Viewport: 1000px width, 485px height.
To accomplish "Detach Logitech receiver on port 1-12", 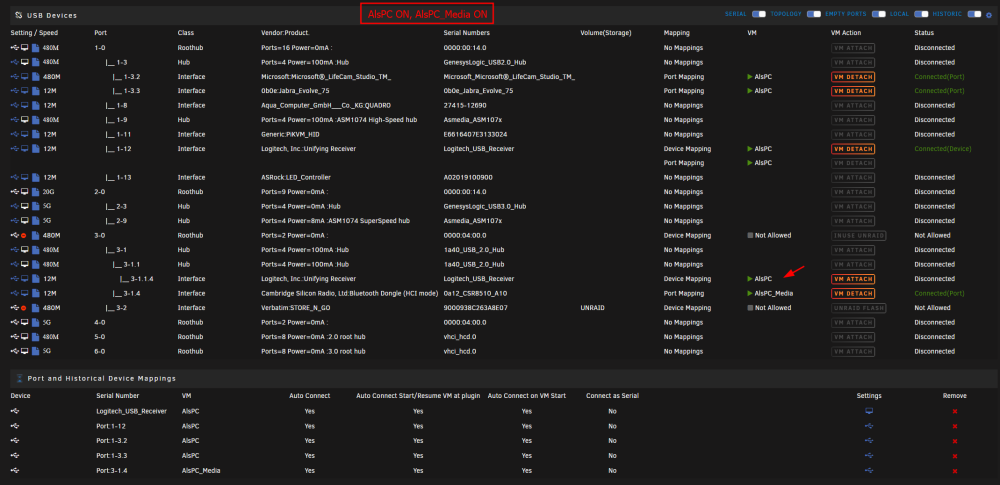I will tap(853, 149).
